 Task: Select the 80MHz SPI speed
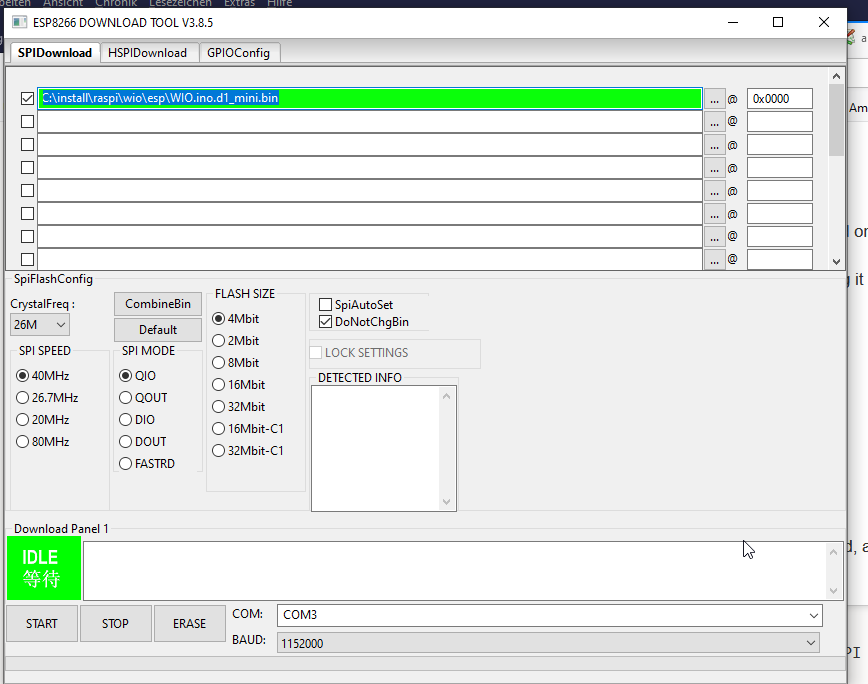click(22, 441)
